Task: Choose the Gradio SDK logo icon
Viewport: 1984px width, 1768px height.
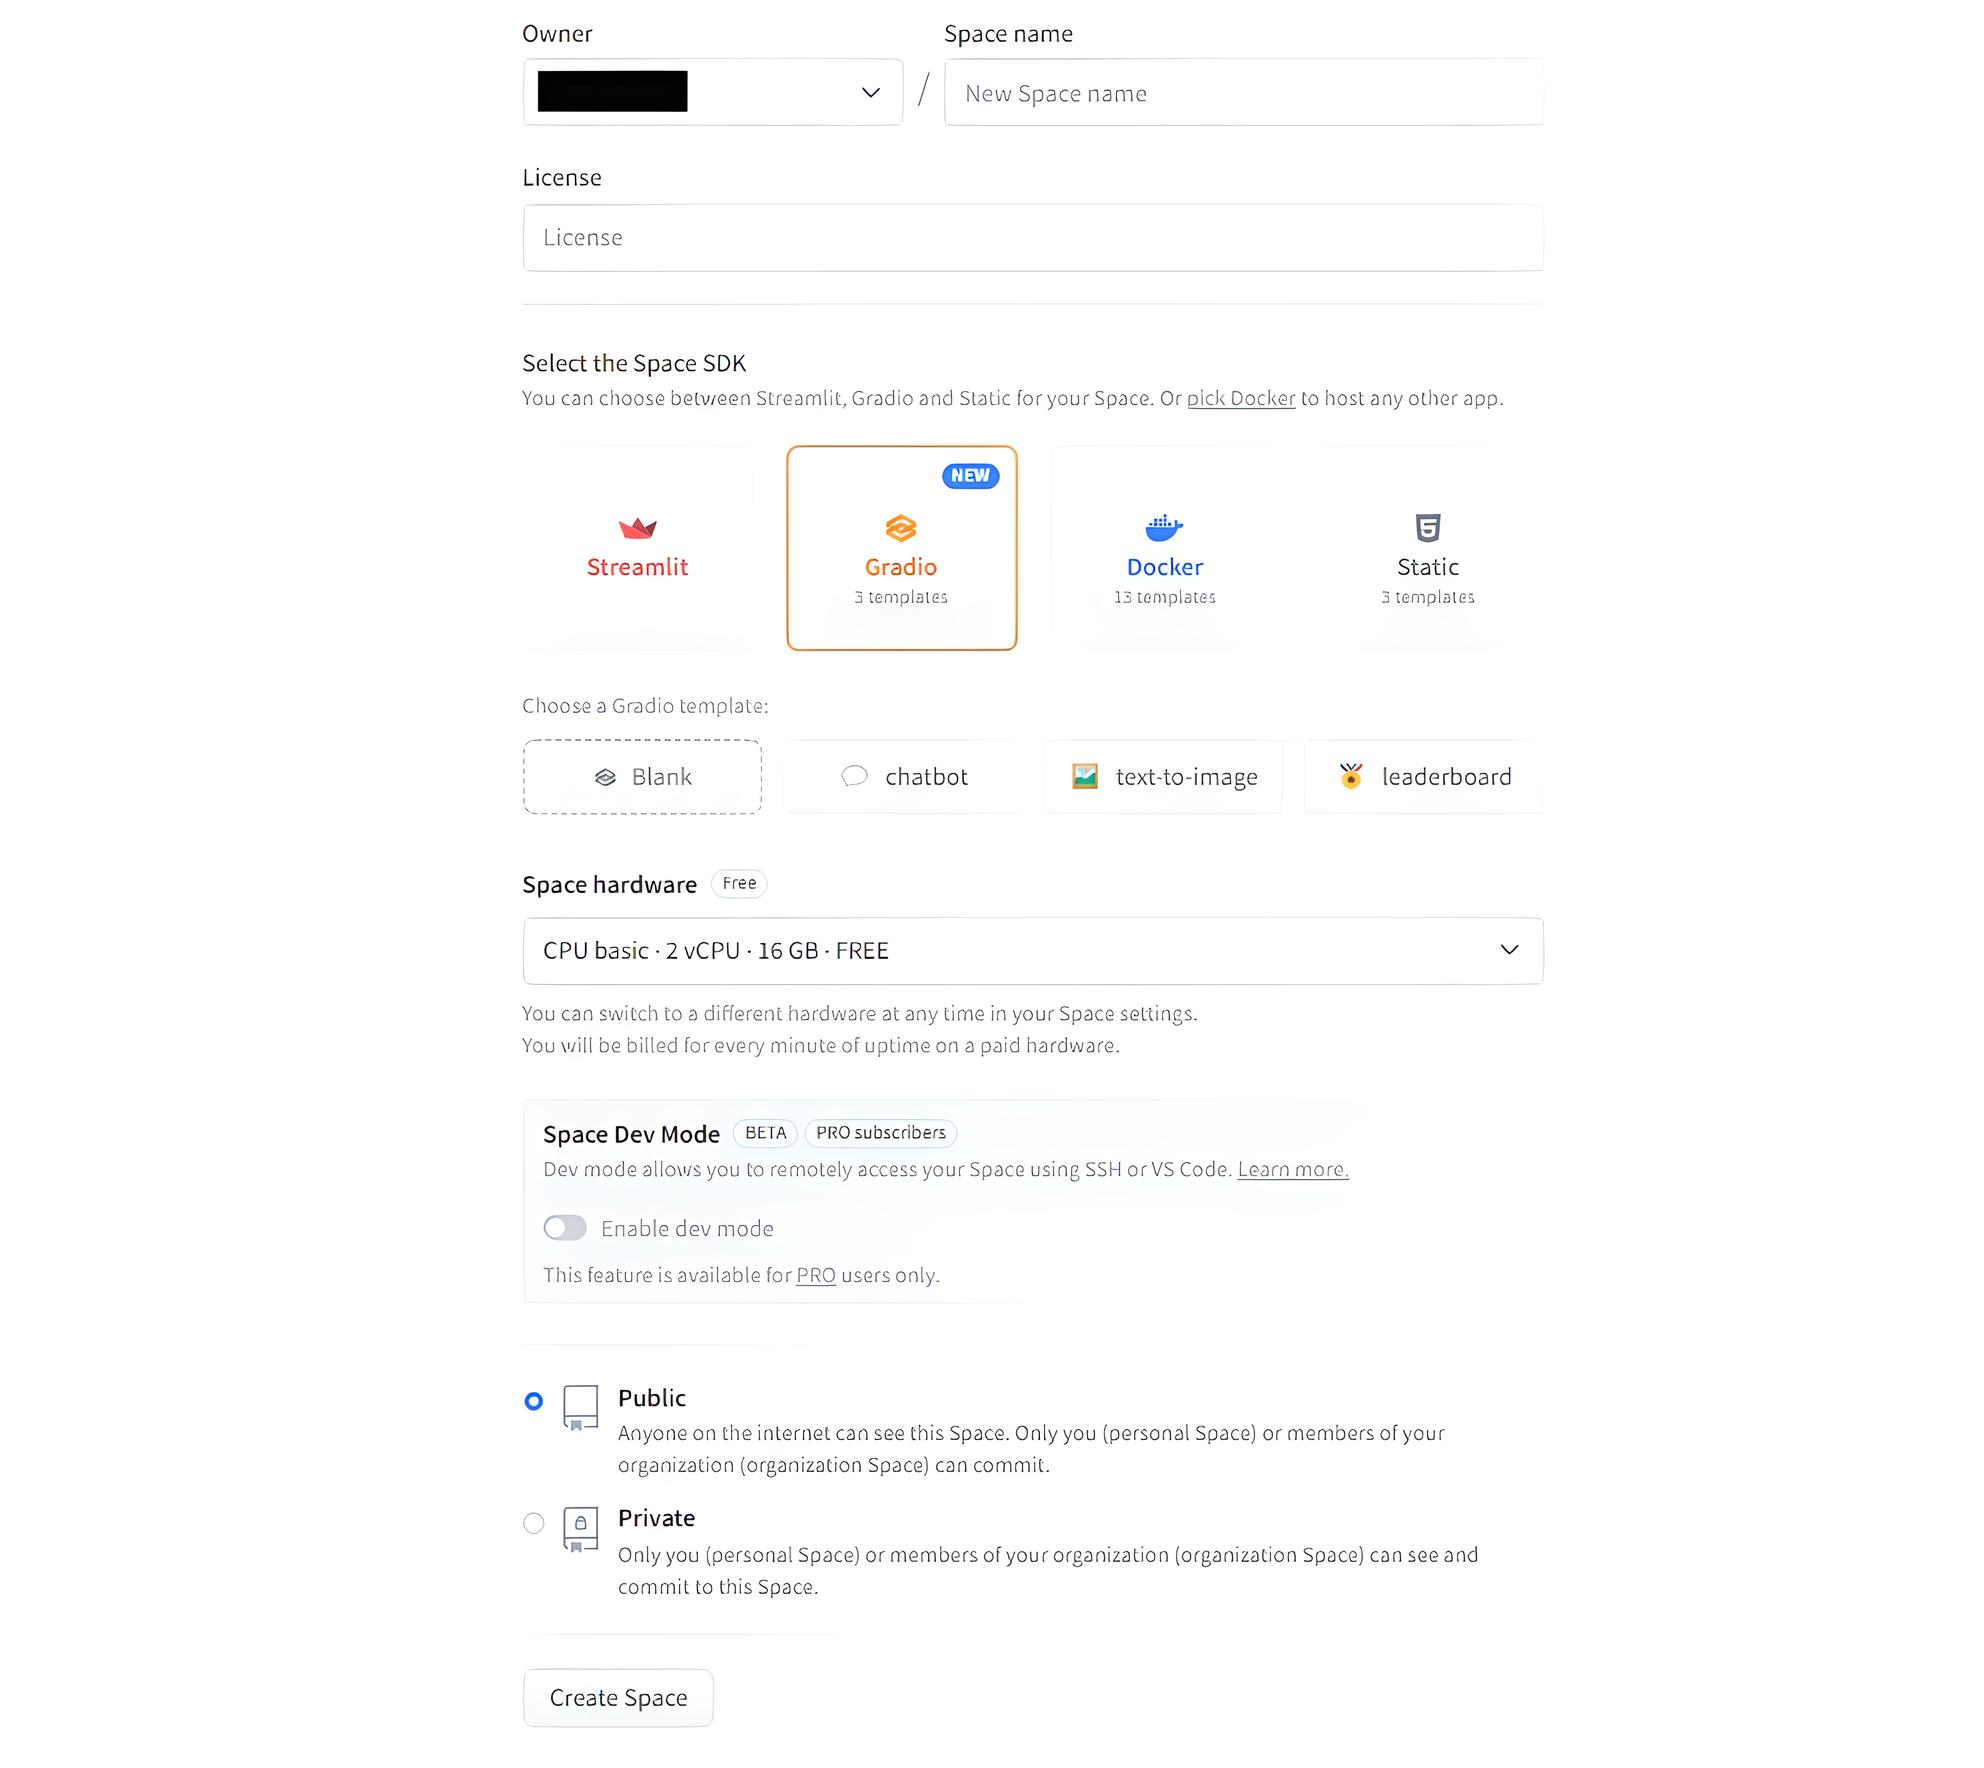Action: click(x=901, y=528)
